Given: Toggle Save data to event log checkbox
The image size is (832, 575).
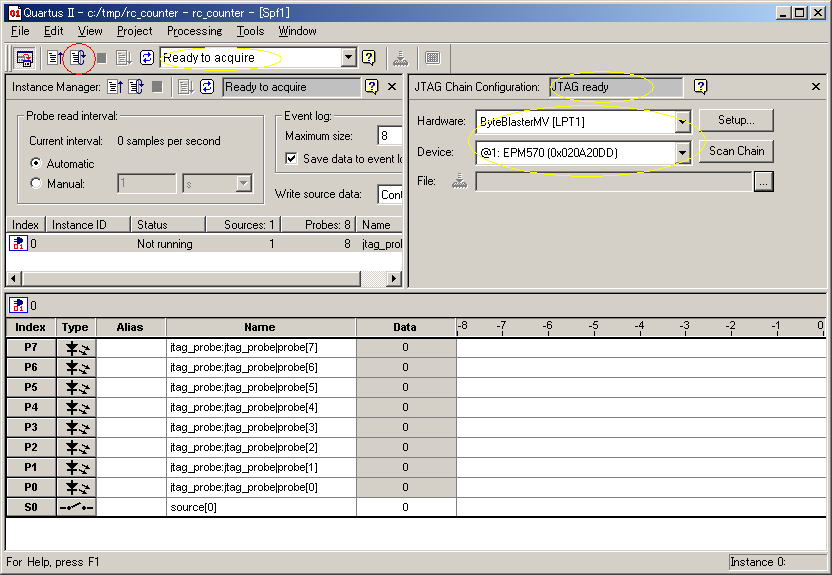Looking at the screenshot, I should click(291, 158).
